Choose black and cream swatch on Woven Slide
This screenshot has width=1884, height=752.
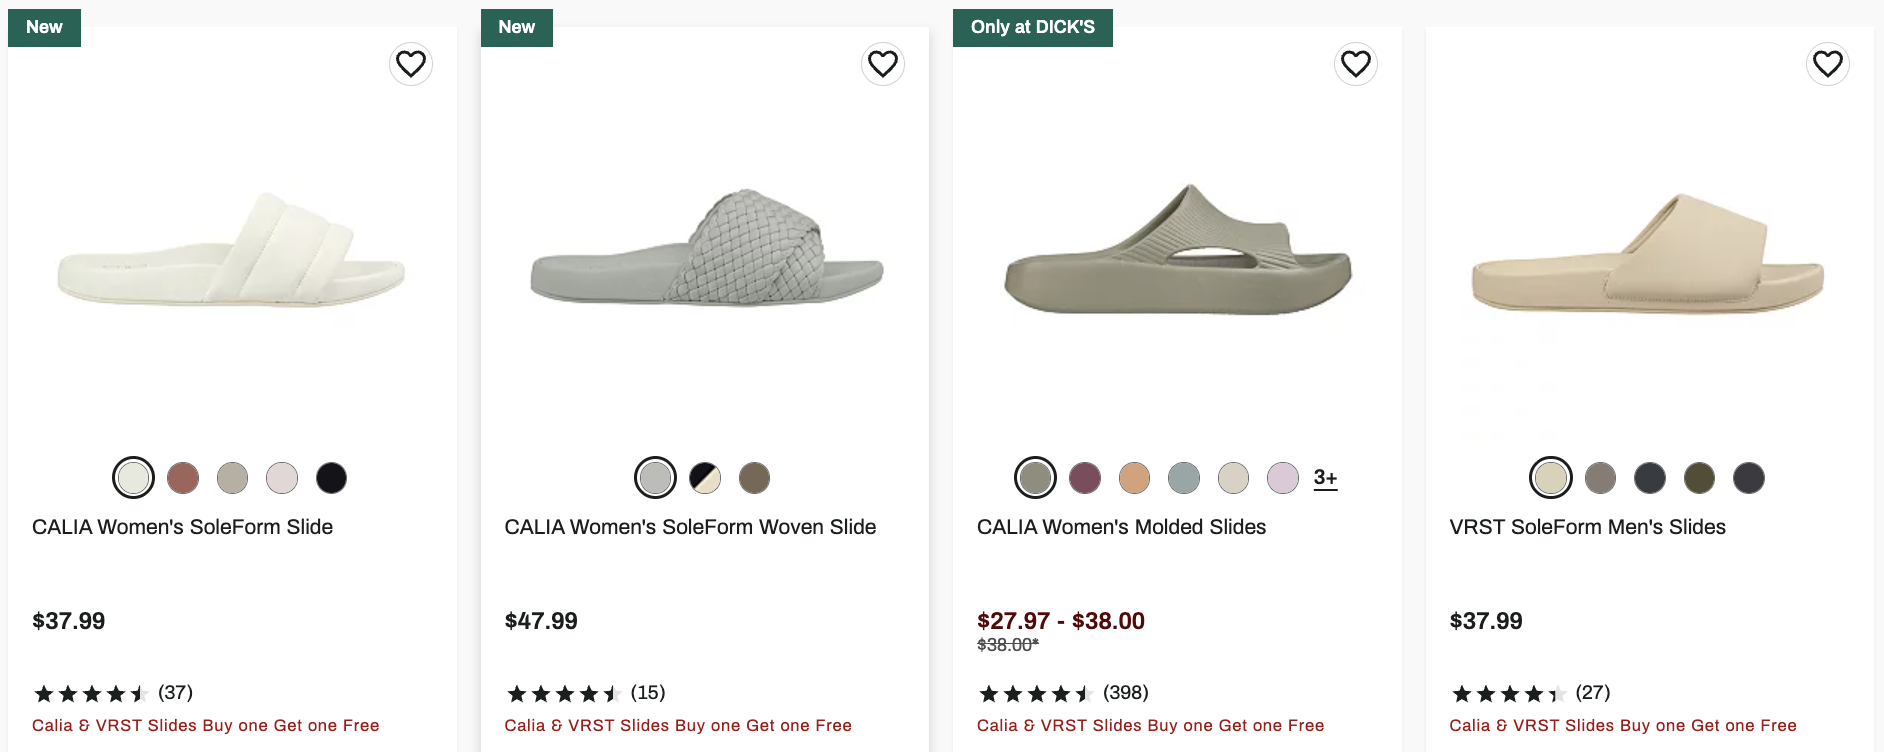coord(705,478)
